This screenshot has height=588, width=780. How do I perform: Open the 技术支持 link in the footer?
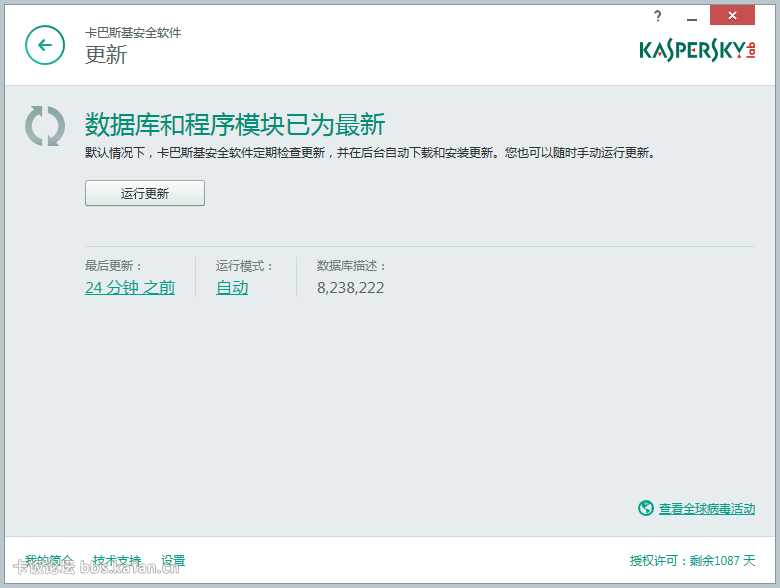117,561
